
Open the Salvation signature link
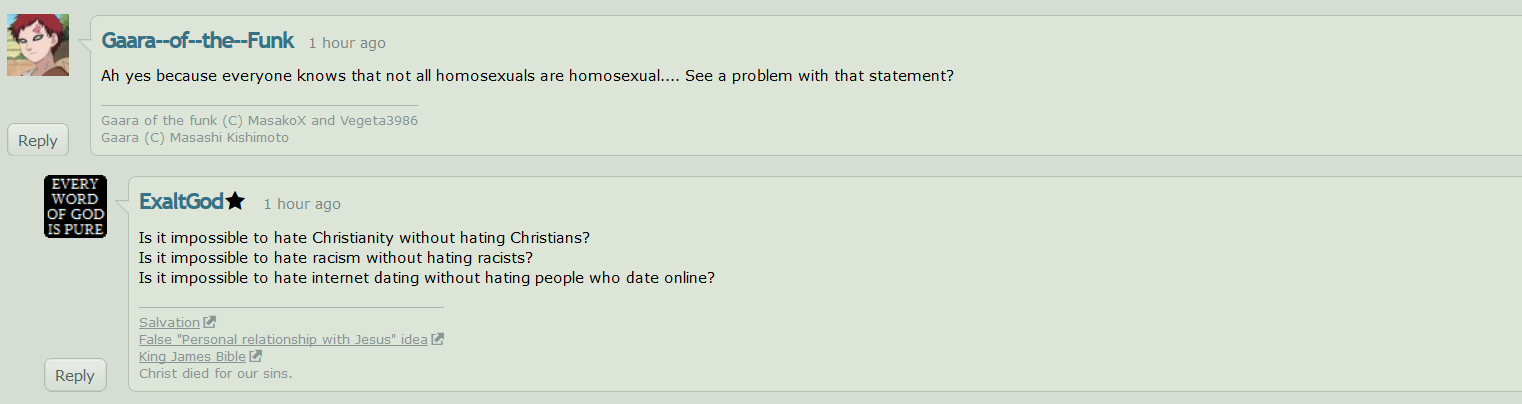(169, 322)
